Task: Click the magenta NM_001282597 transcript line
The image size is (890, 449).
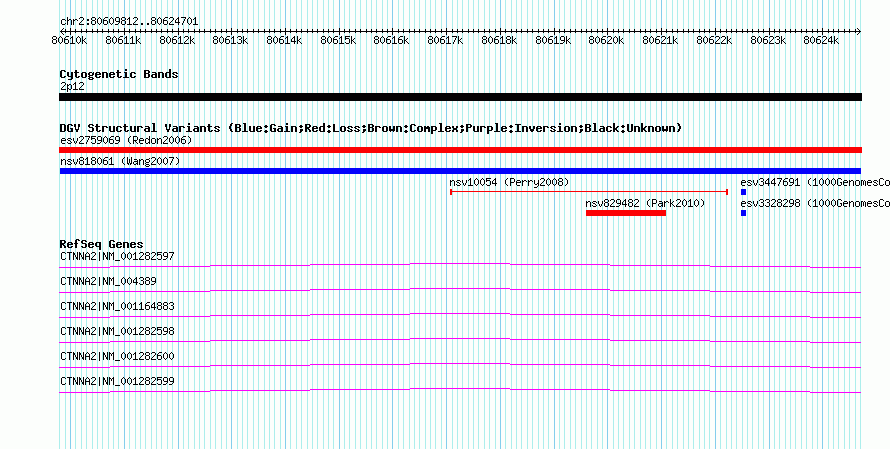Action: click(460, 265)
